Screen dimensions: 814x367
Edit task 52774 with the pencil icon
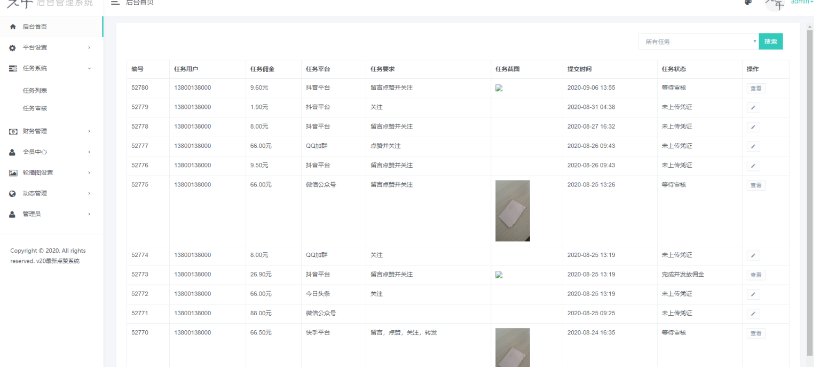click(753, 255)
